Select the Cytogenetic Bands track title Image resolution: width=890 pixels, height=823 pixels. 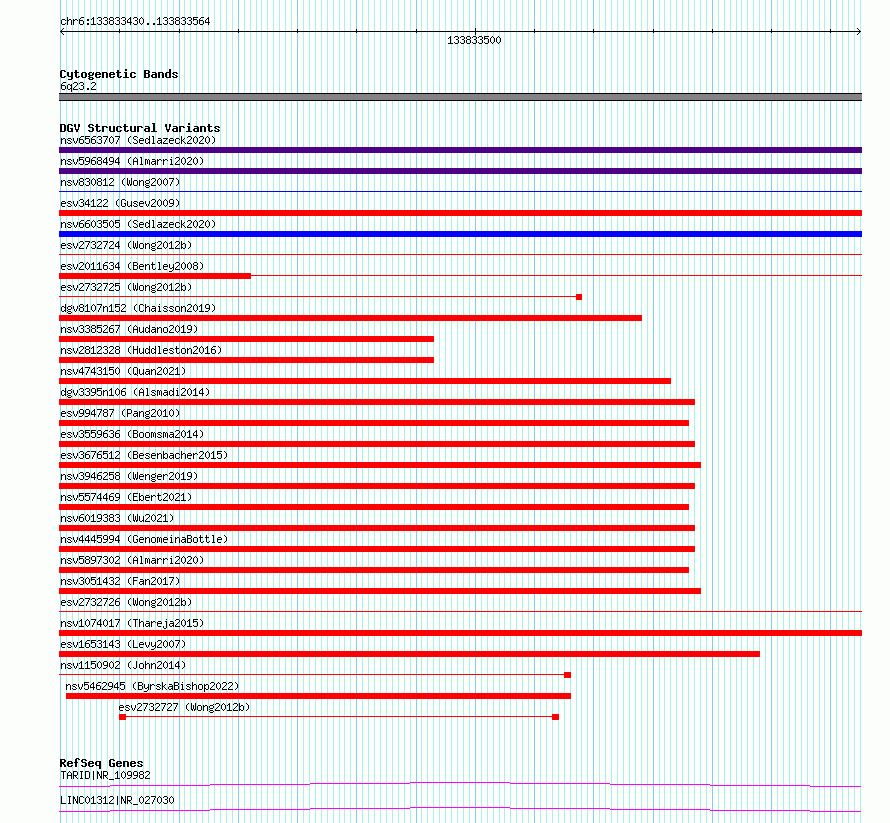[x=119, y=74]
